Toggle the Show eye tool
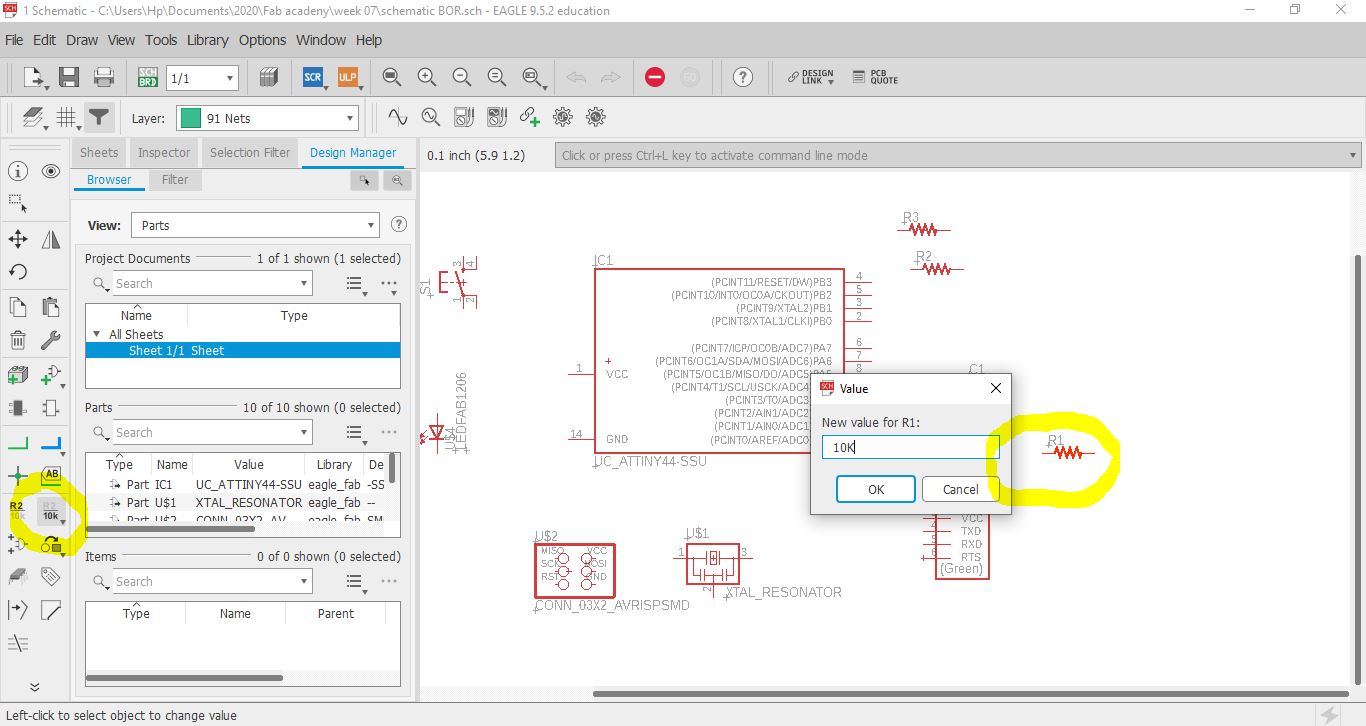 pyautogui.click(x=51, y=171)
